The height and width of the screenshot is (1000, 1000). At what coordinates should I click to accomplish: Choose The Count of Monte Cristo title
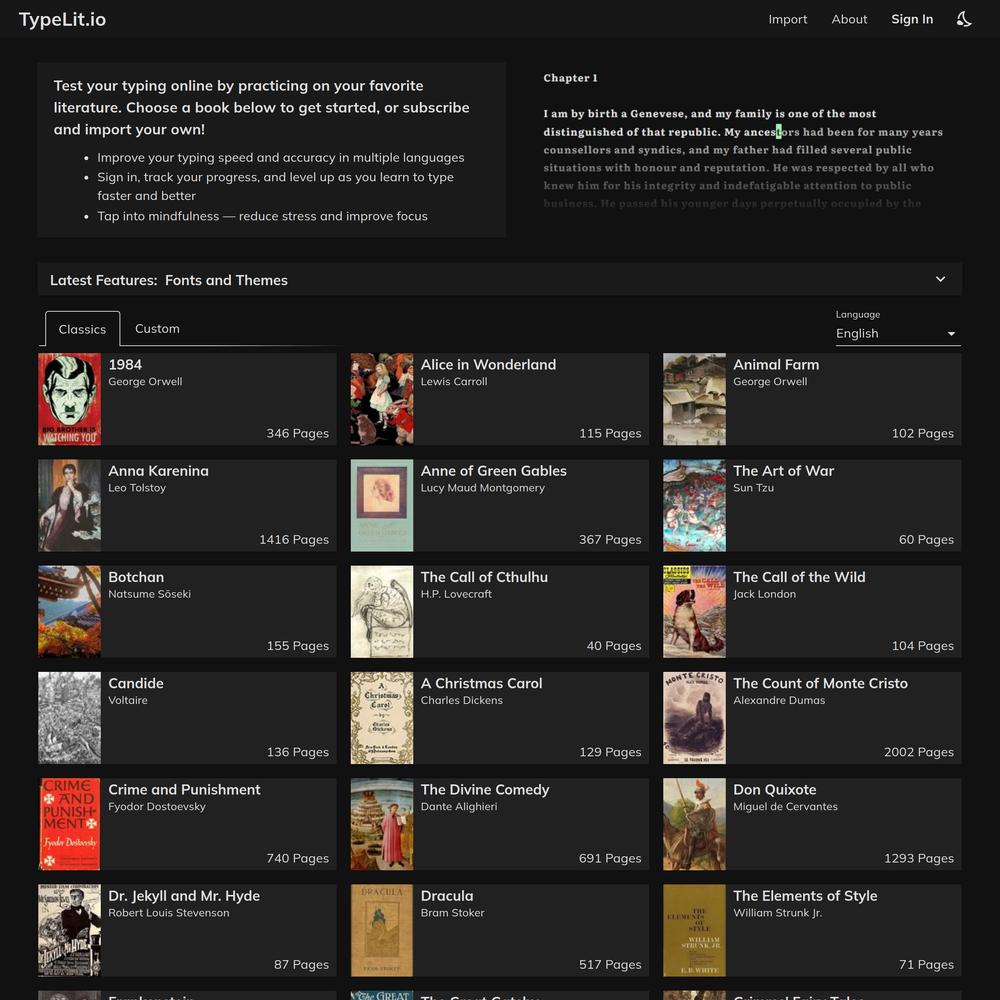pos(820,684)
